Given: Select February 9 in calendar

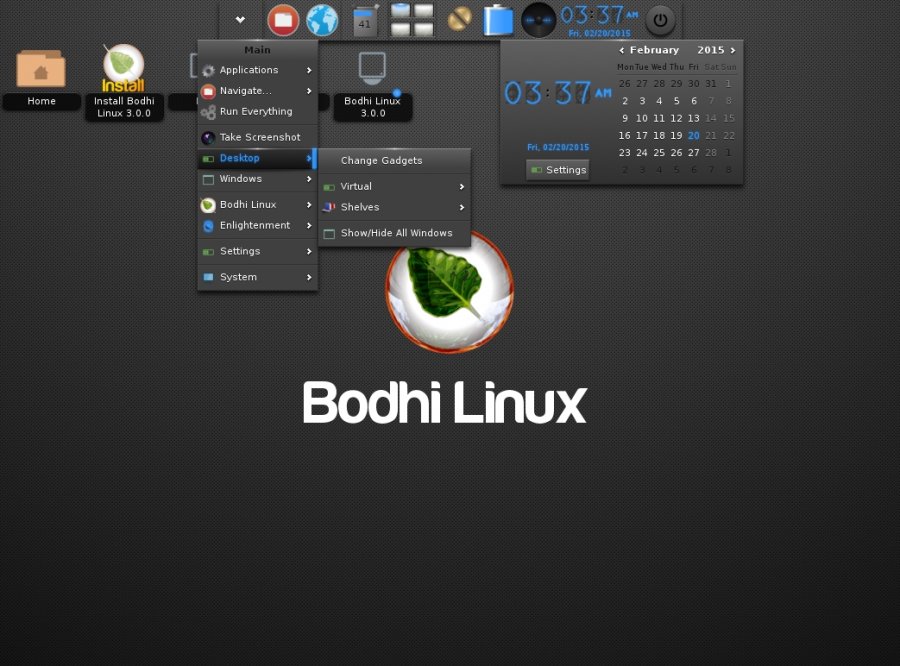Looking at the screenshot, I should click(x=624, y=118).
